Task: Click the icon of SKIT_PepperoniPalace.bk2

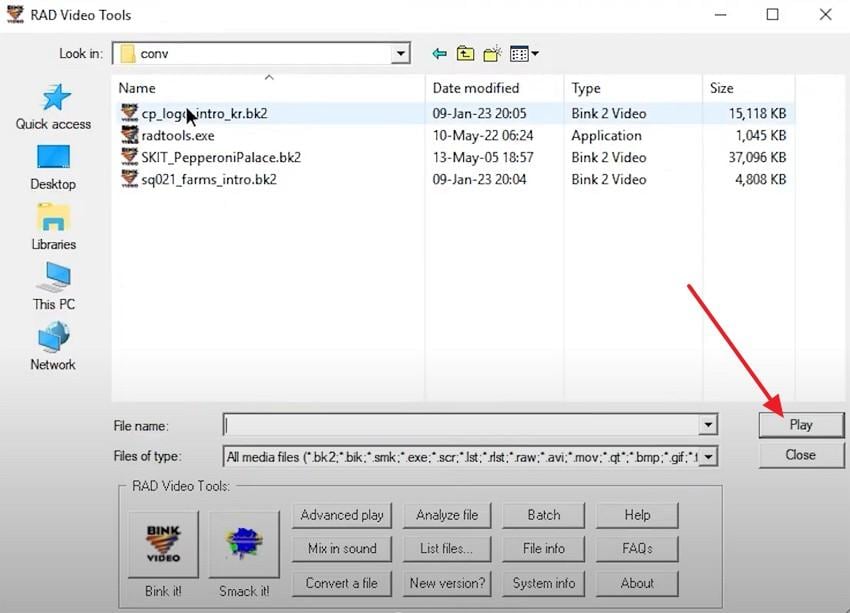Action: [130, 157]
